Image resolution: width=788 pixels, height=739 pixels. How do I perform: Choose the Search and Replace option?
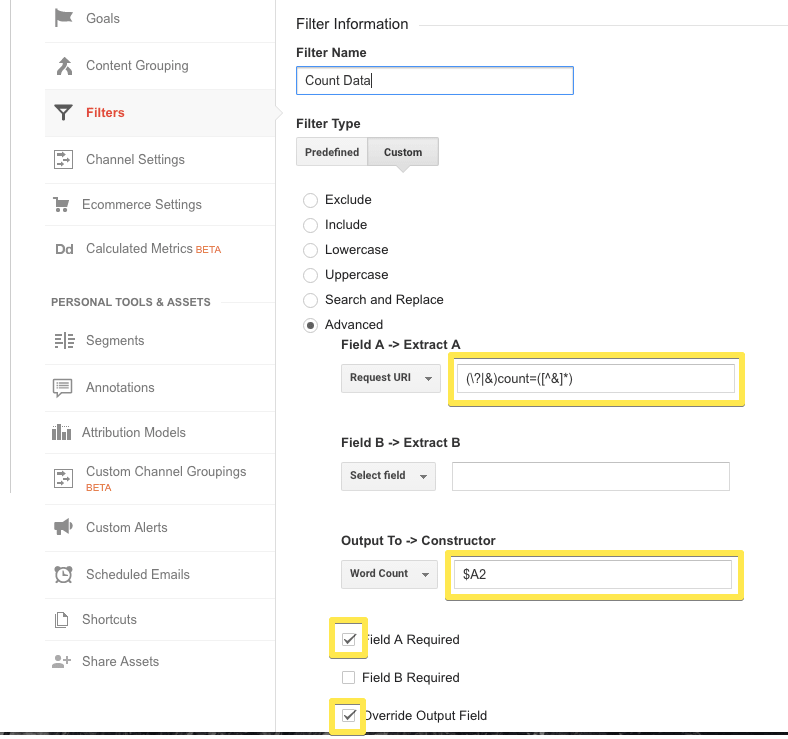pos(310,300)
